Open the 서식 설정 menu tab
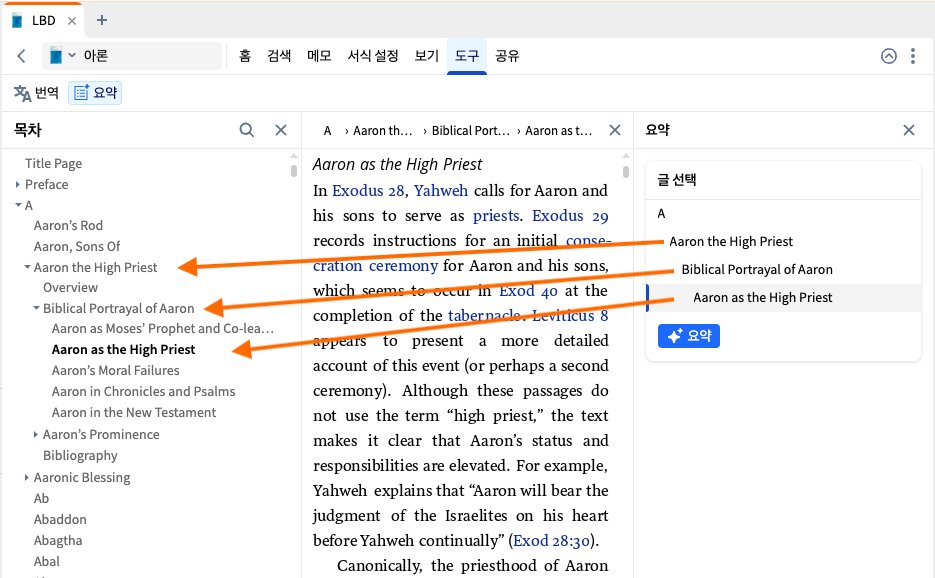 [373, 56]
